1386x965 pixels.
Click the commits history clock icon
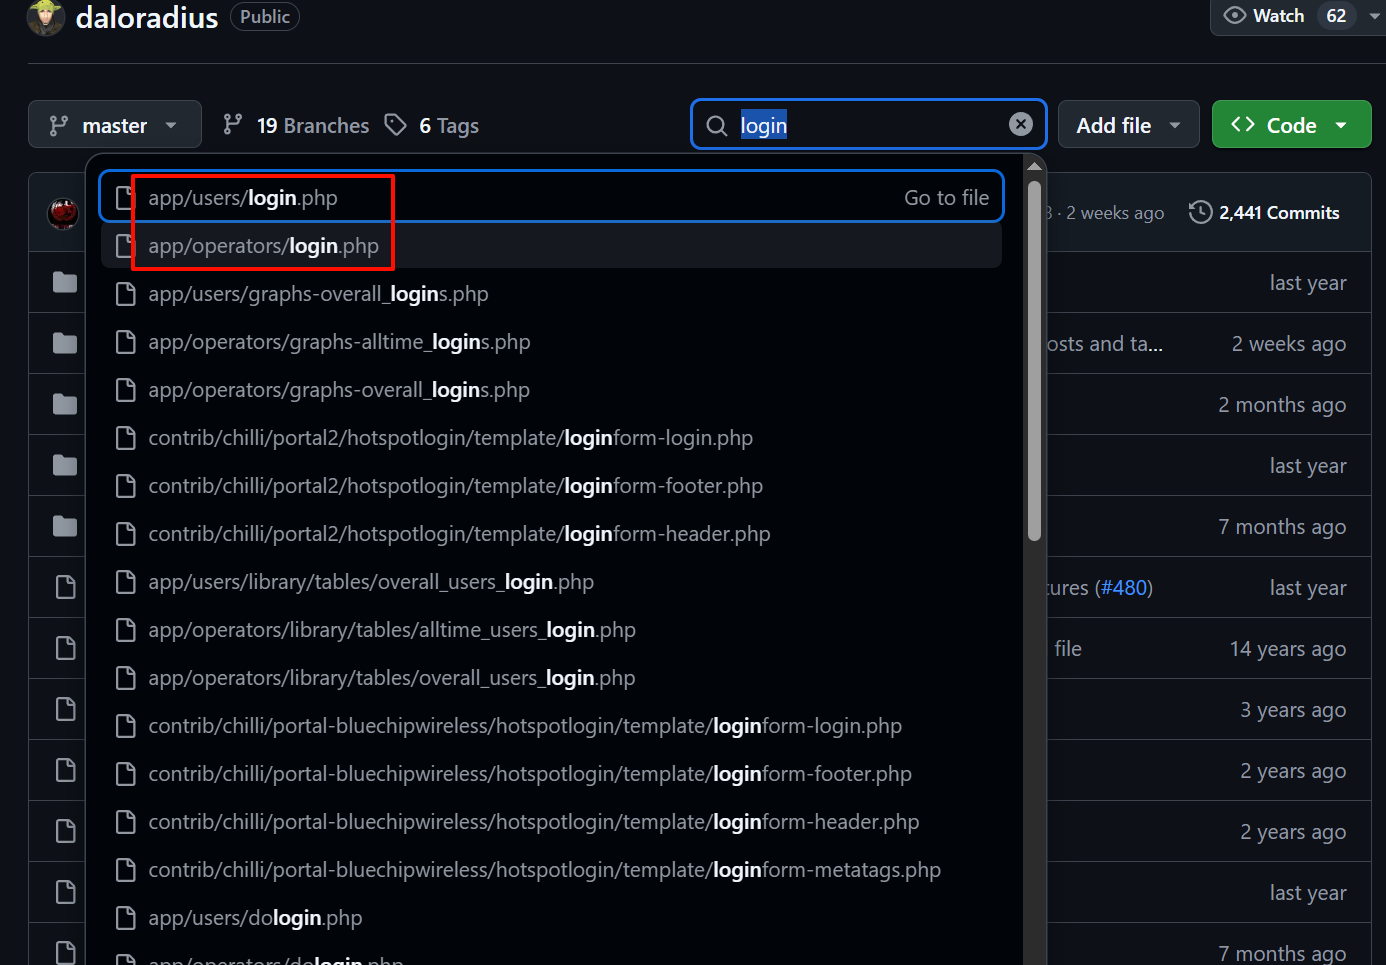[x=1200, y=213]
